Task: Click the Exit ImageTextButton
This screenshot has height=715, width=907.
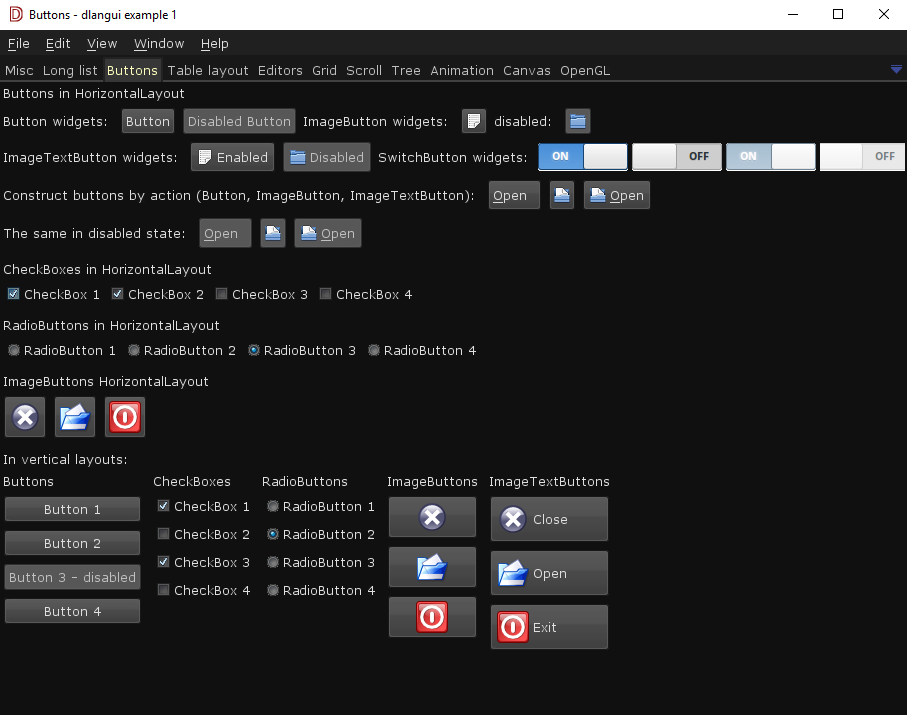Action: point(549,627)
